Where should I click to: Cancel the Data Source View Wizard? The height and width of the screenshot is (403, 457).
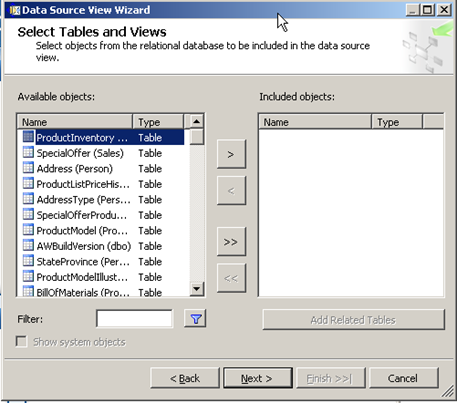403,378
